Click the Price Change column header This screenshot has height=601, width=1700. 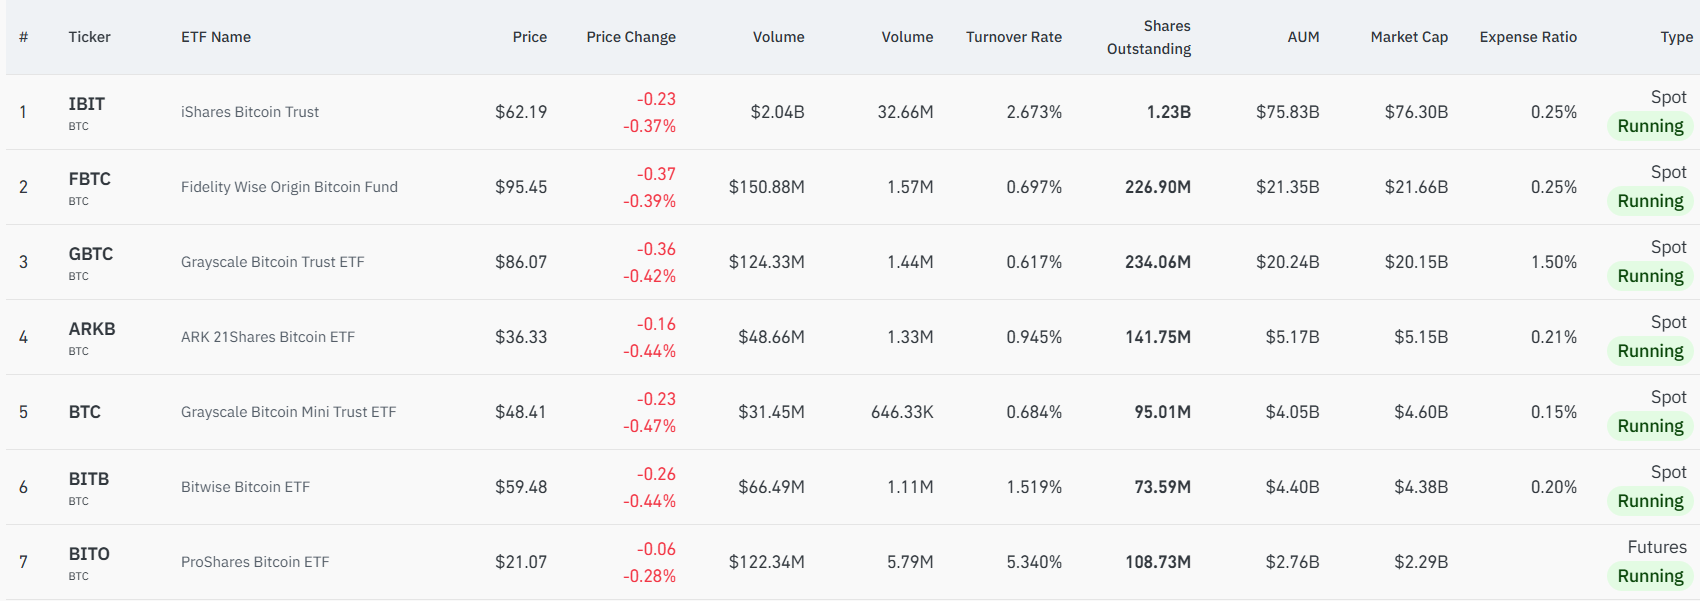631,37
